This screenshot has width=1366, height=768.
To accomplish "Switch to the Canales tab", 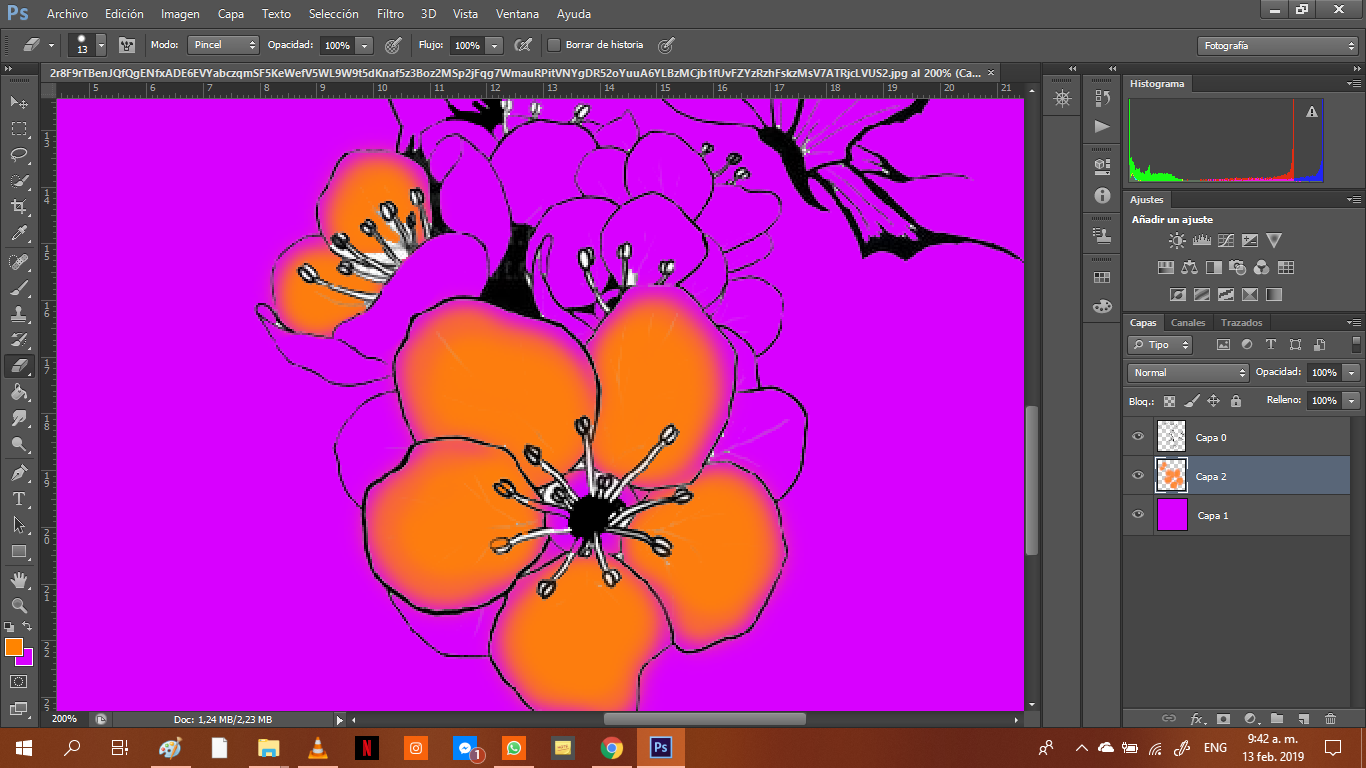I will pos(1188,323).
